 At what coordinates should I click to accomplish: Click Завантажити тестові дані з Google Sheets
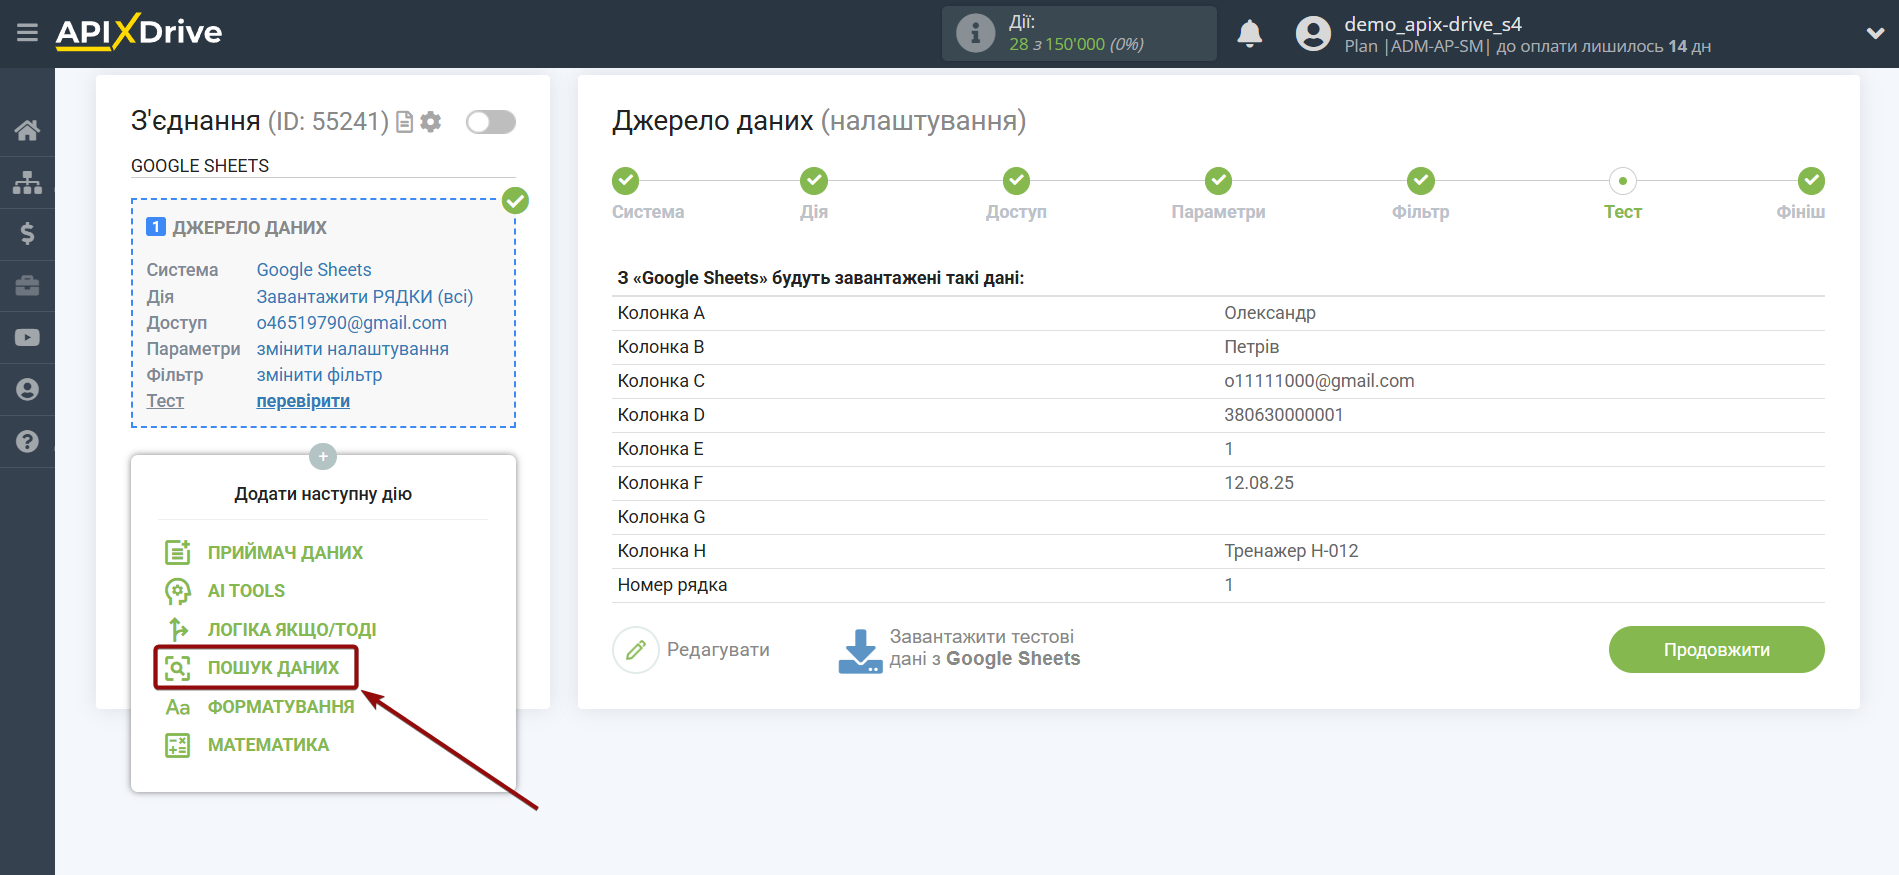coord(985,648)
